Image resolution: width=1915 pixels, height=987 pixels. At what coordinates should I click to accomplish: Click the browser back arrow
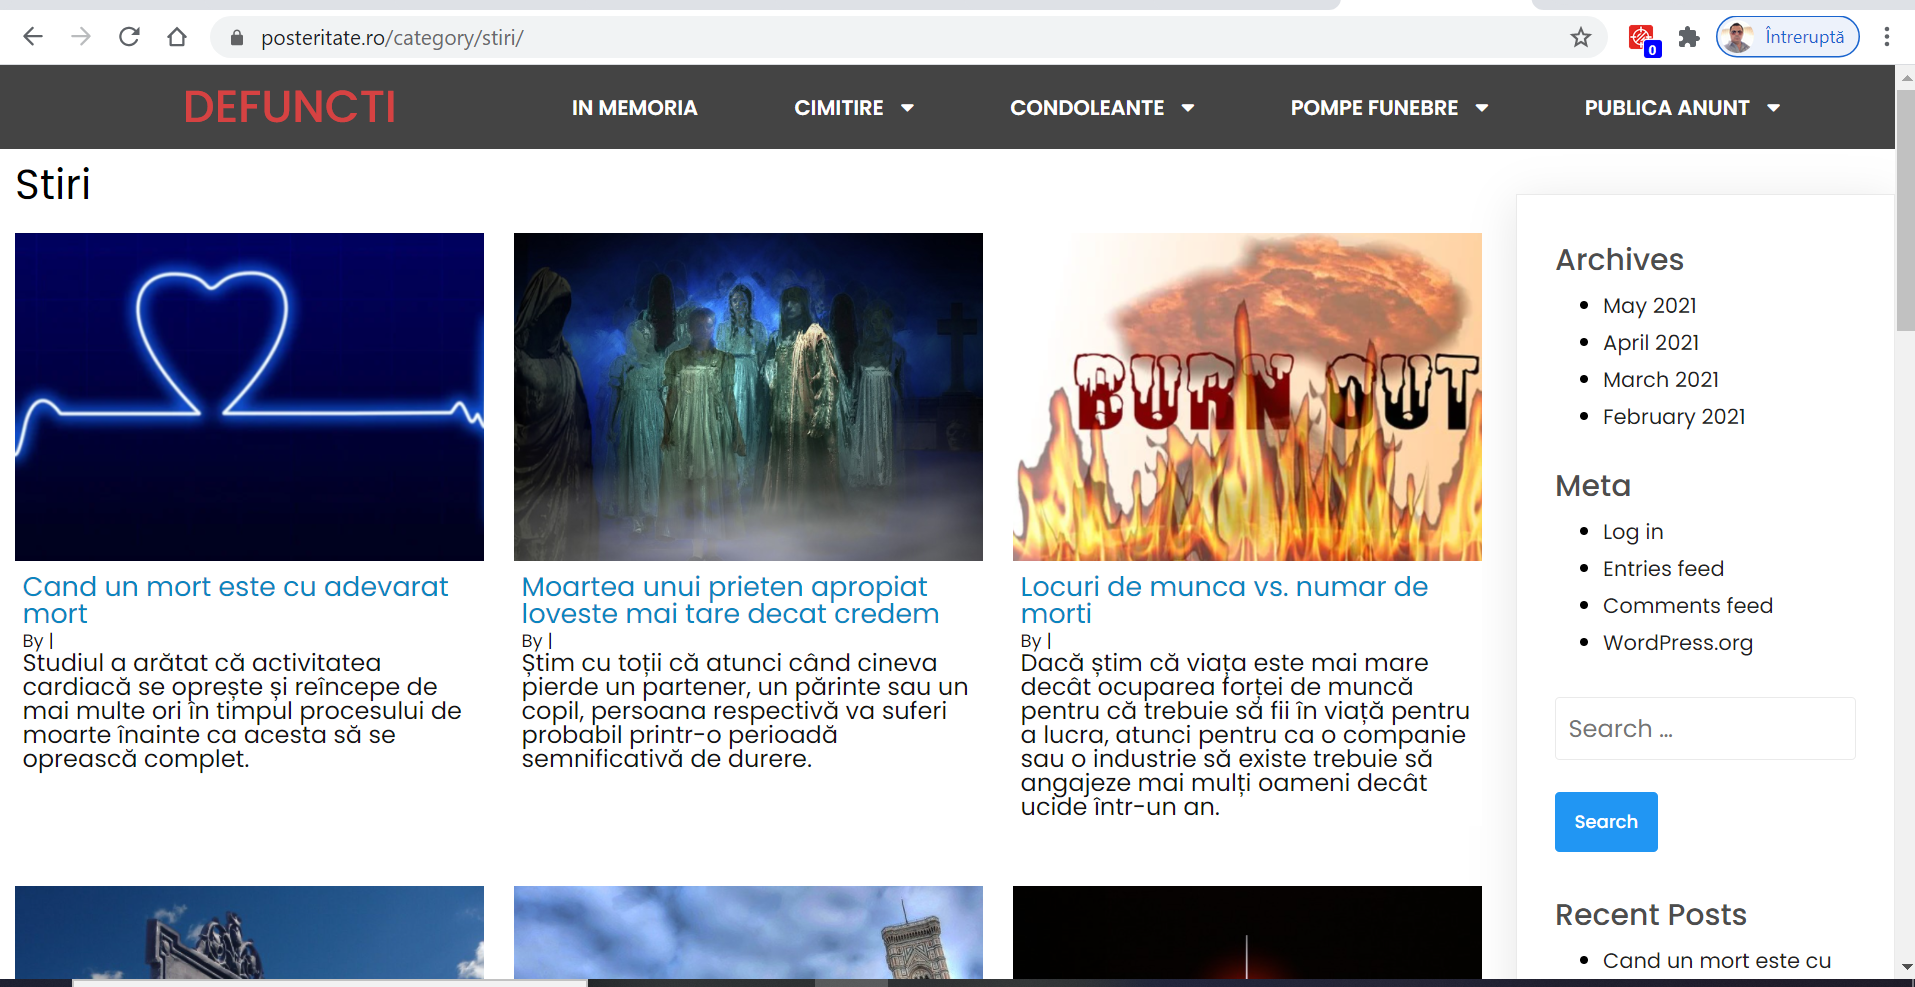coord(33,37)
